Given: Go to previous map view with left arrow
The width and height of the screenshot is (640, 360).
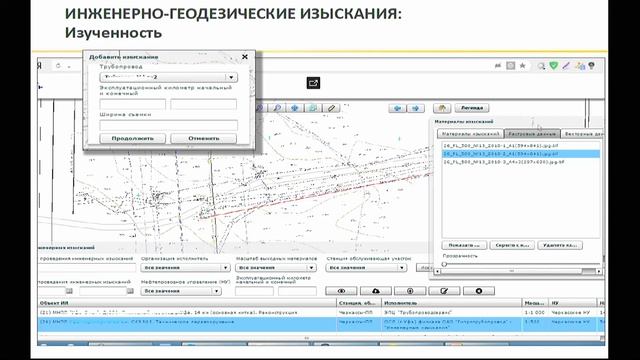Looking at the screenshot, I should (397, 108).
